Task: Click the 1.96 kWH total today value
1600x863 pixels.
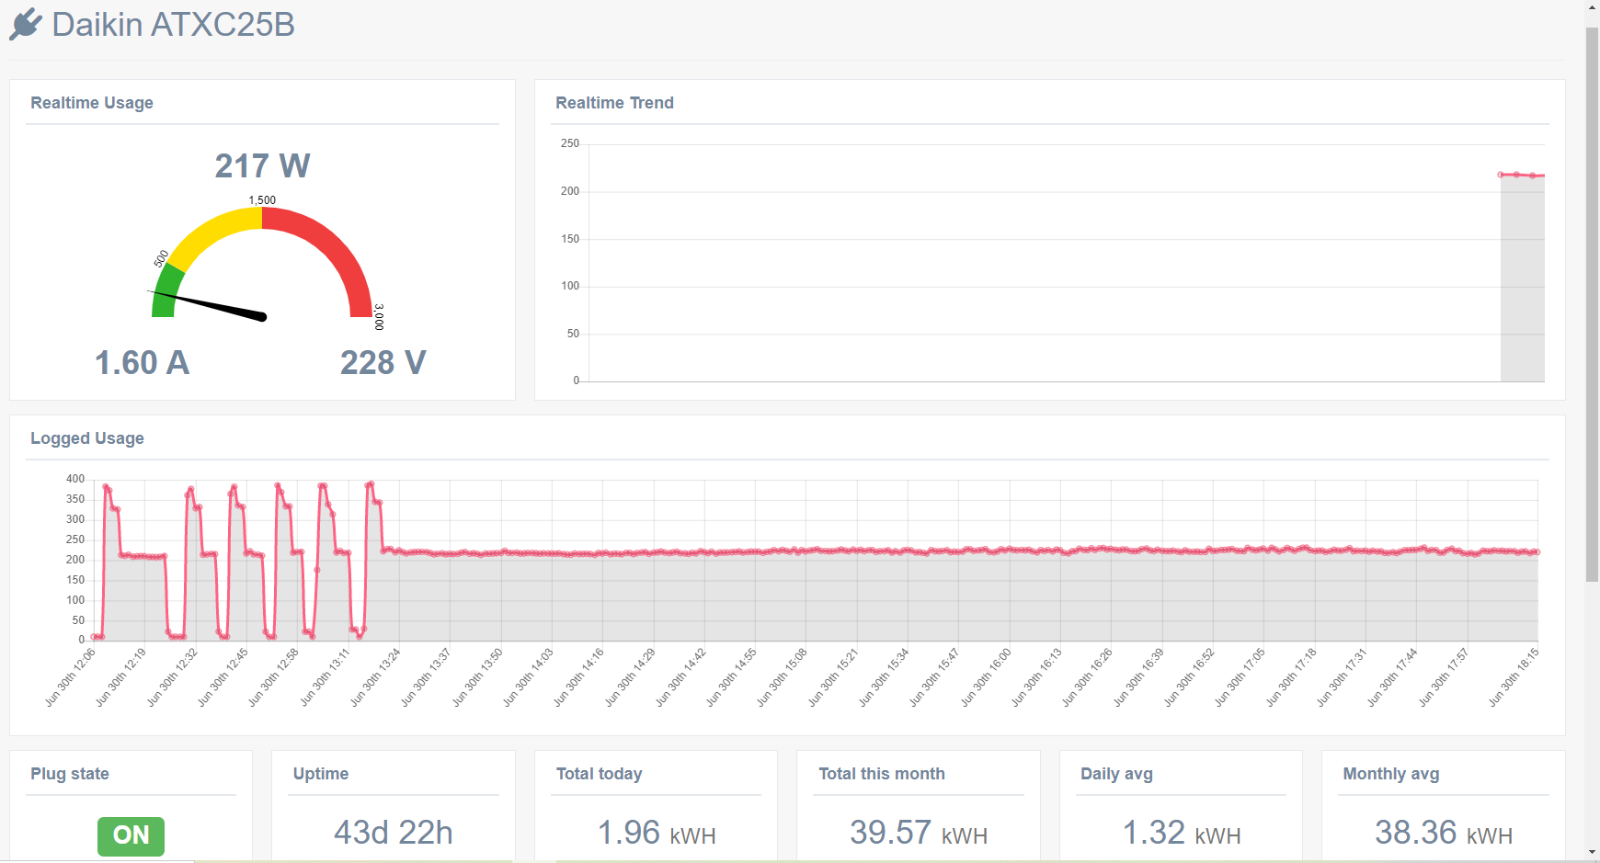Action: coord(656,833)
